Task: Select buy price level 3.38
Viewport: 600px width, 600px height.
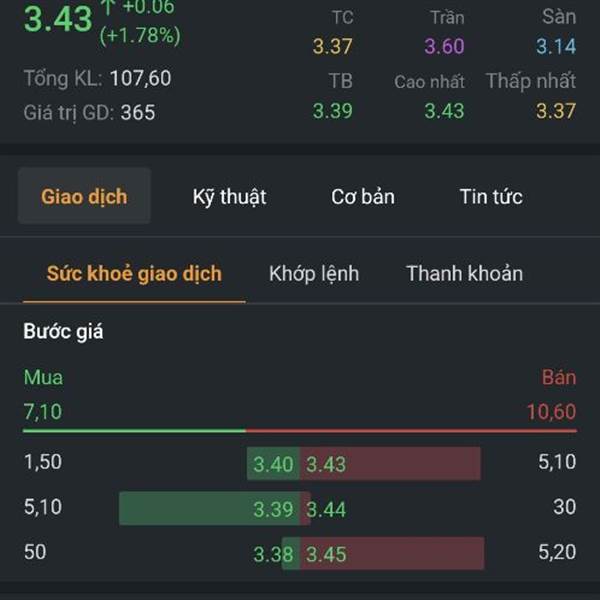Action: [x=273, y=554]
